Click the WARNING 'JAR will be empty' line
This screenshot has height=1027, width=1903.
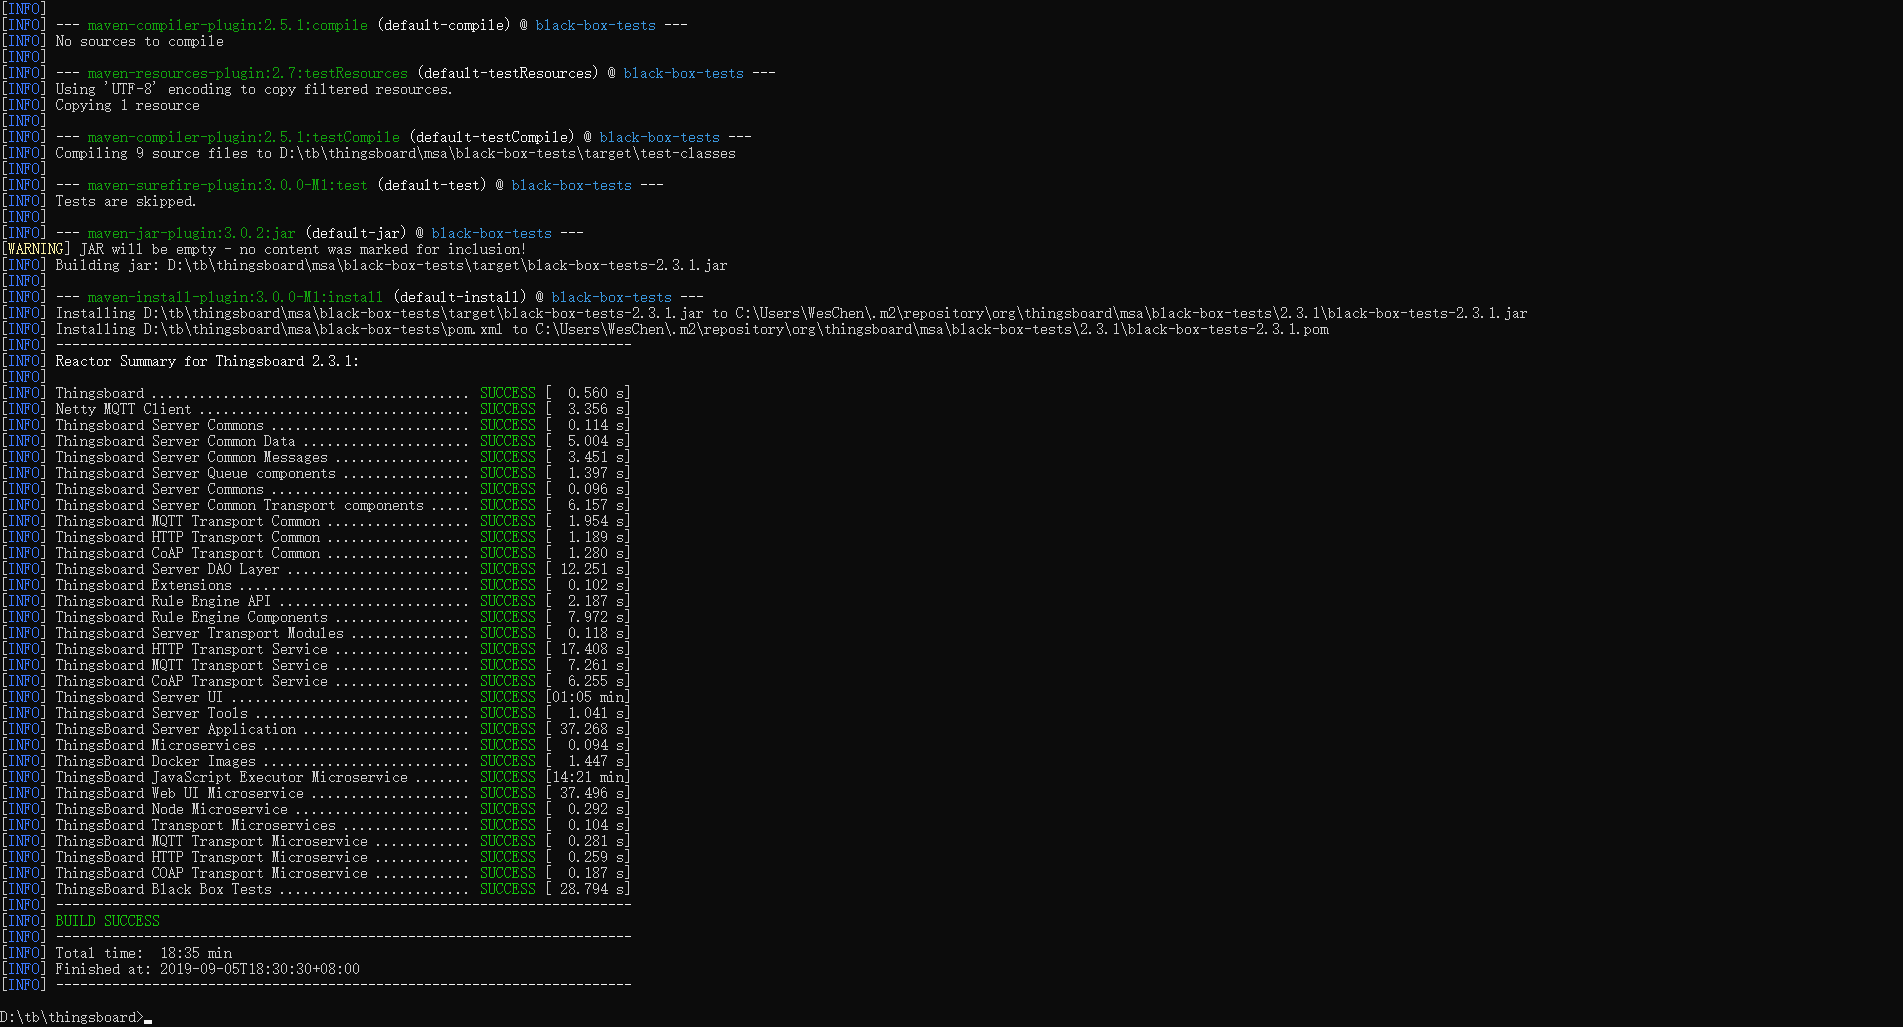264,249
